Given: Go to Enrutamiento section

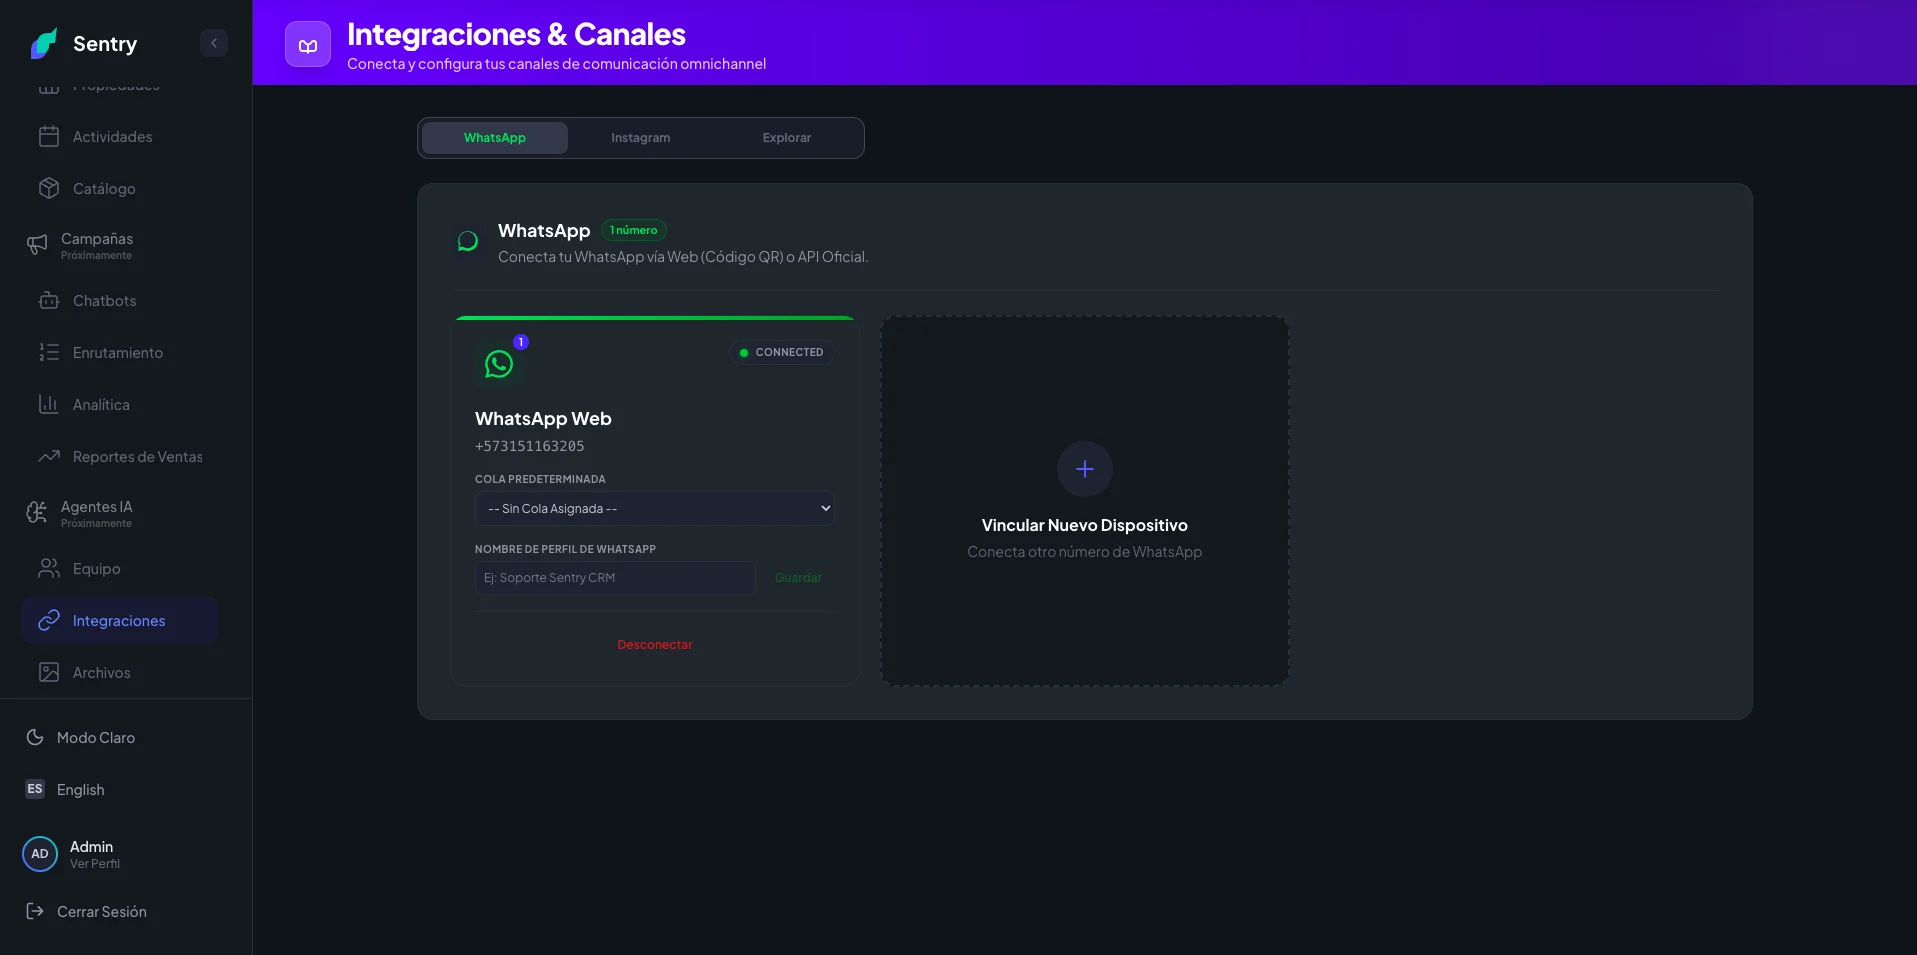Looking at the screenshot, I should click(120, 353).
